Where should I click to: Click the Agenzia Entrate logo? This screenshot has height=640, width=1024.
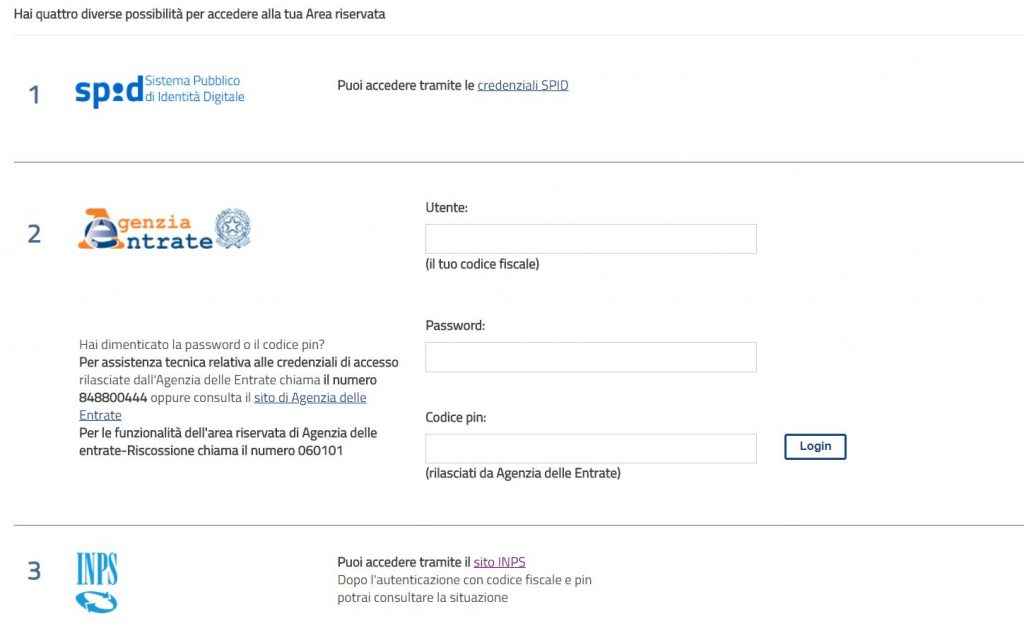pyautogui.click(x=165, y=229)
